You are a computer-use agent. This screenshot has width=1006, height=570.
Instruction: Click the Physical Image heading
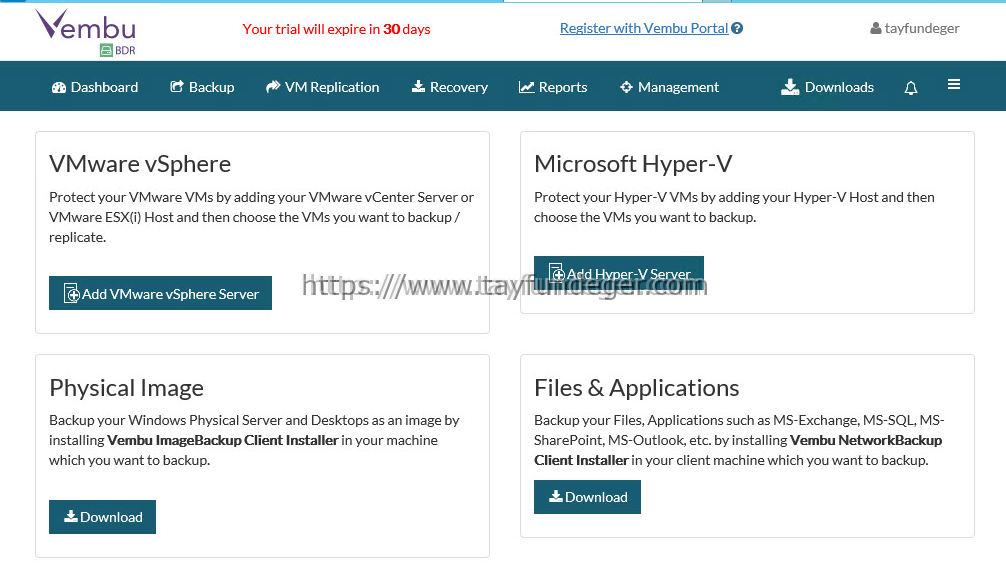point(126,388)
